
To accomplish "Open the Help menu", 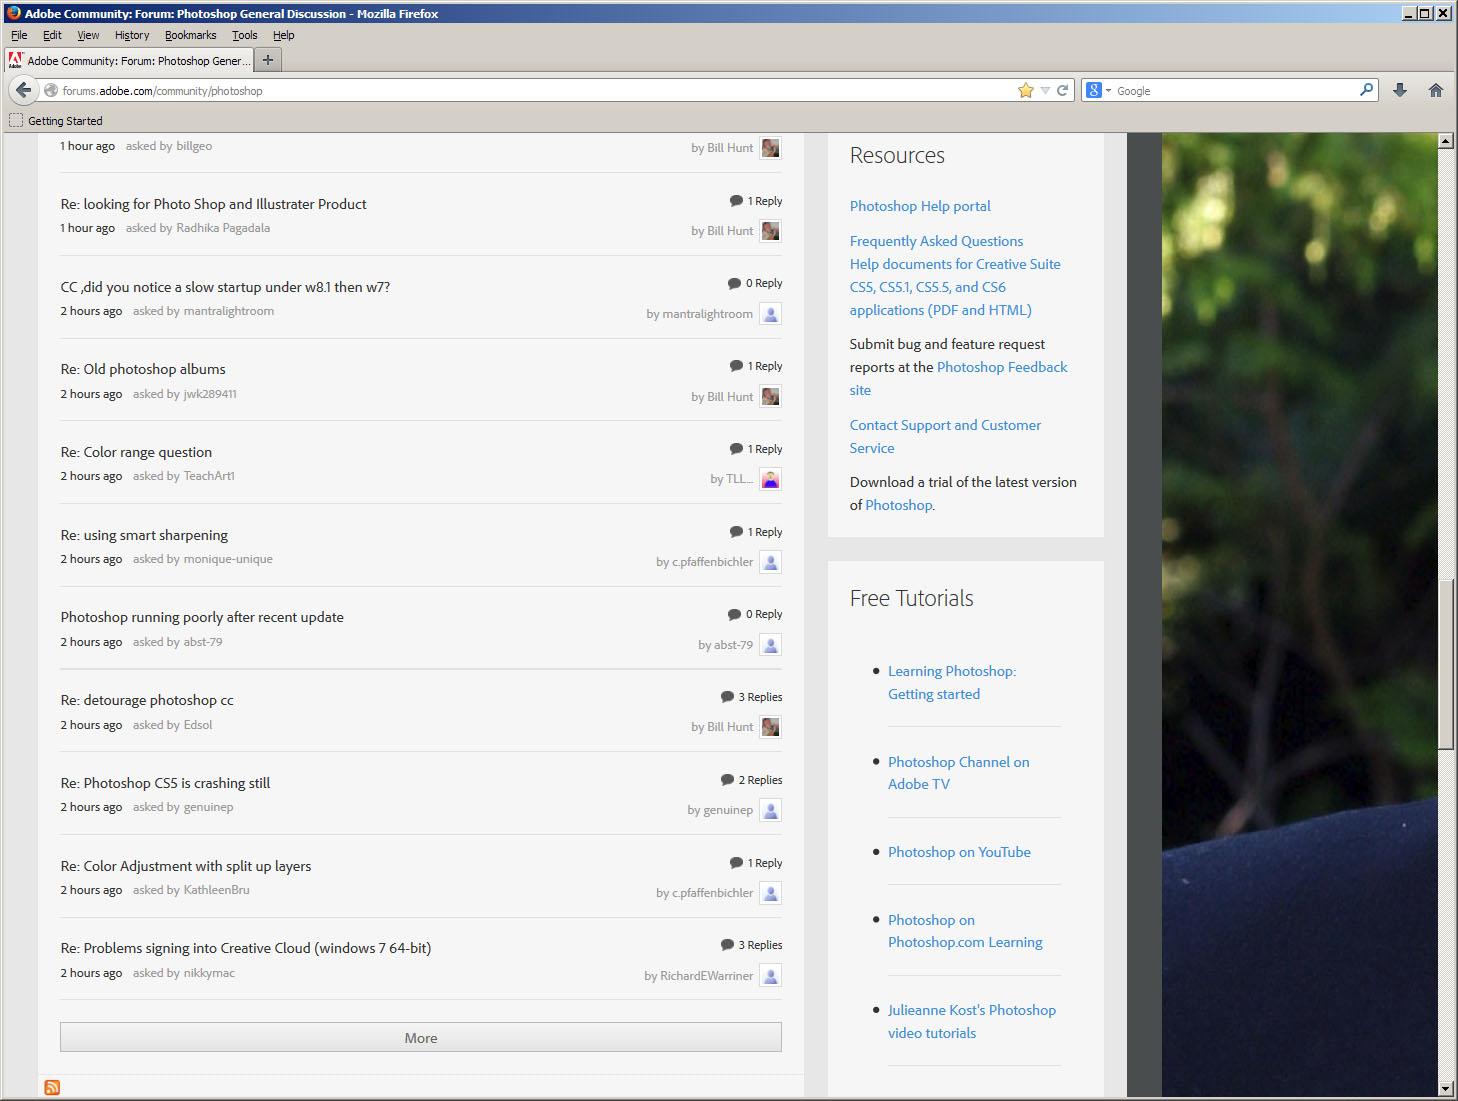I will pos(283,35).
